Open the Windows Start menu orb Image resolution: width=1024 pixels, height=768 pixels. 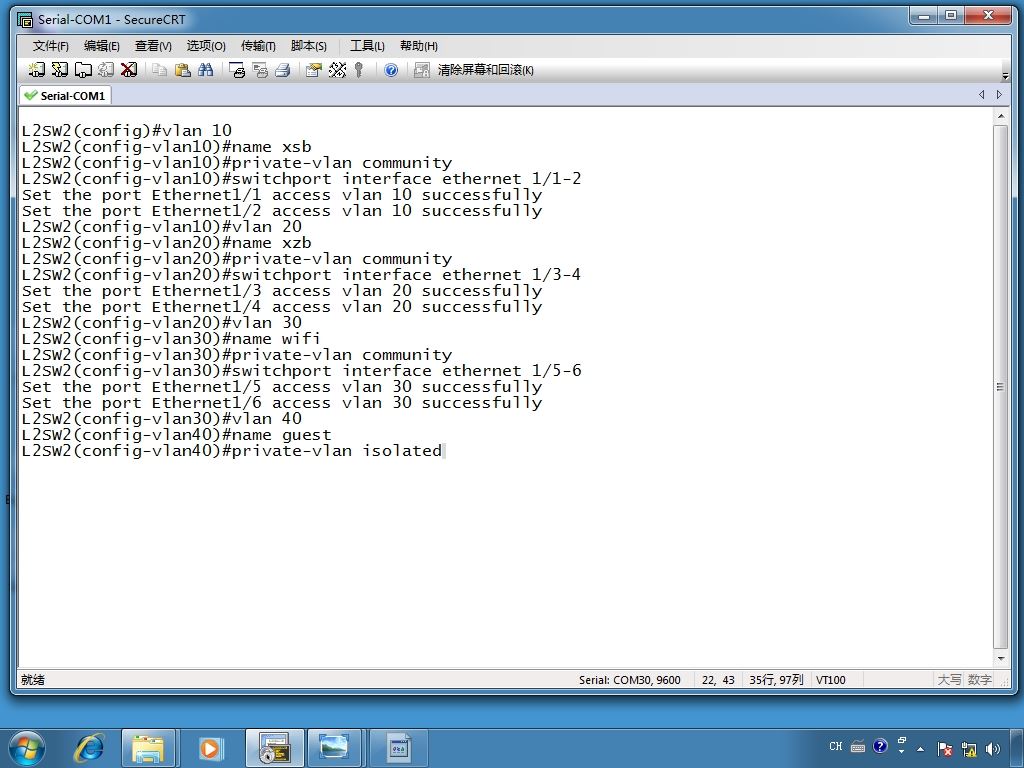coord(27,748)
